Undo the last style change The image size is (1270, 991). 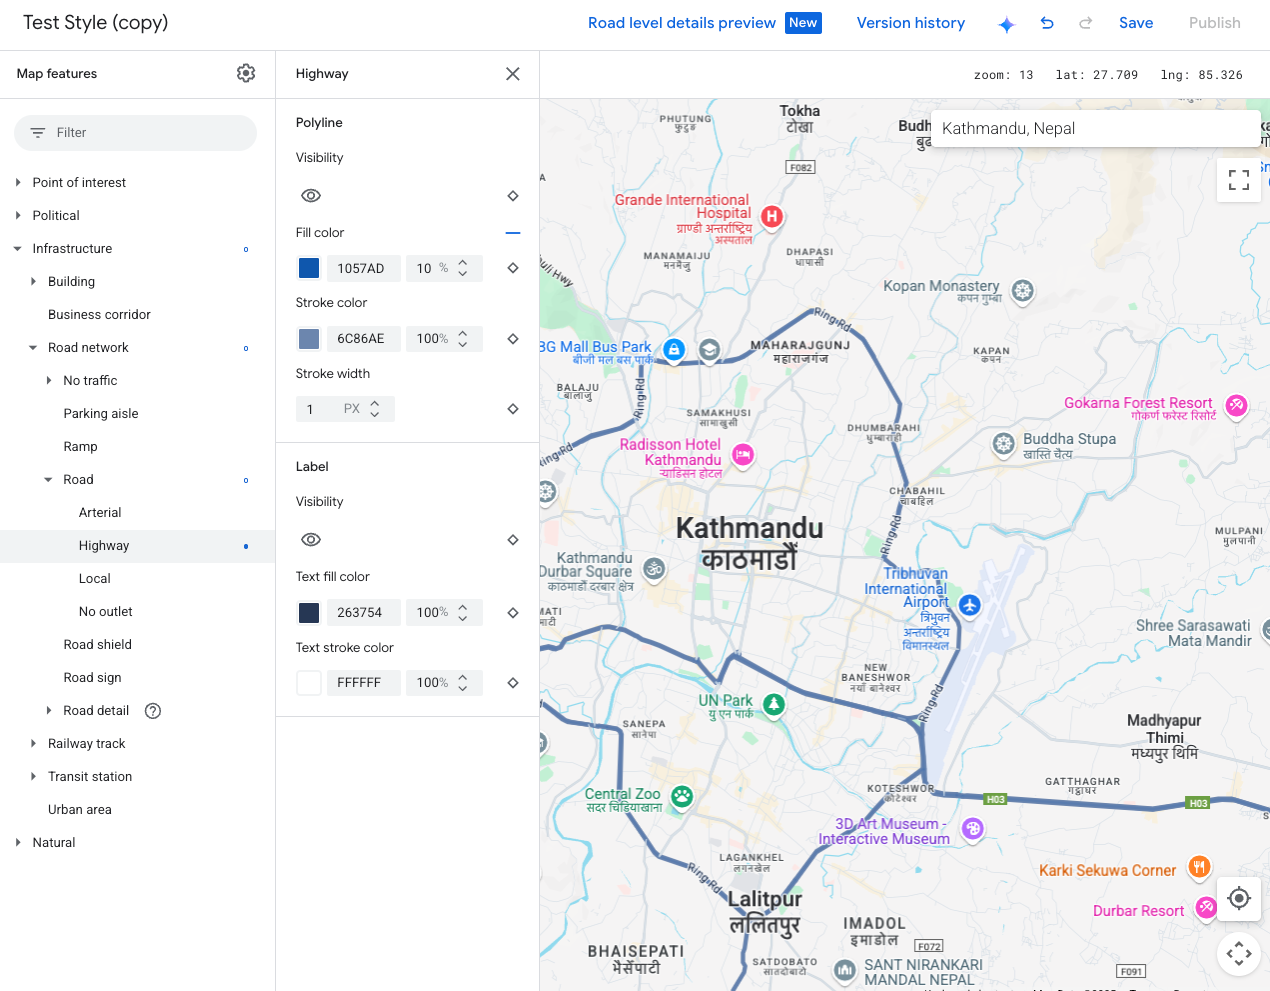coord(1046,23)
